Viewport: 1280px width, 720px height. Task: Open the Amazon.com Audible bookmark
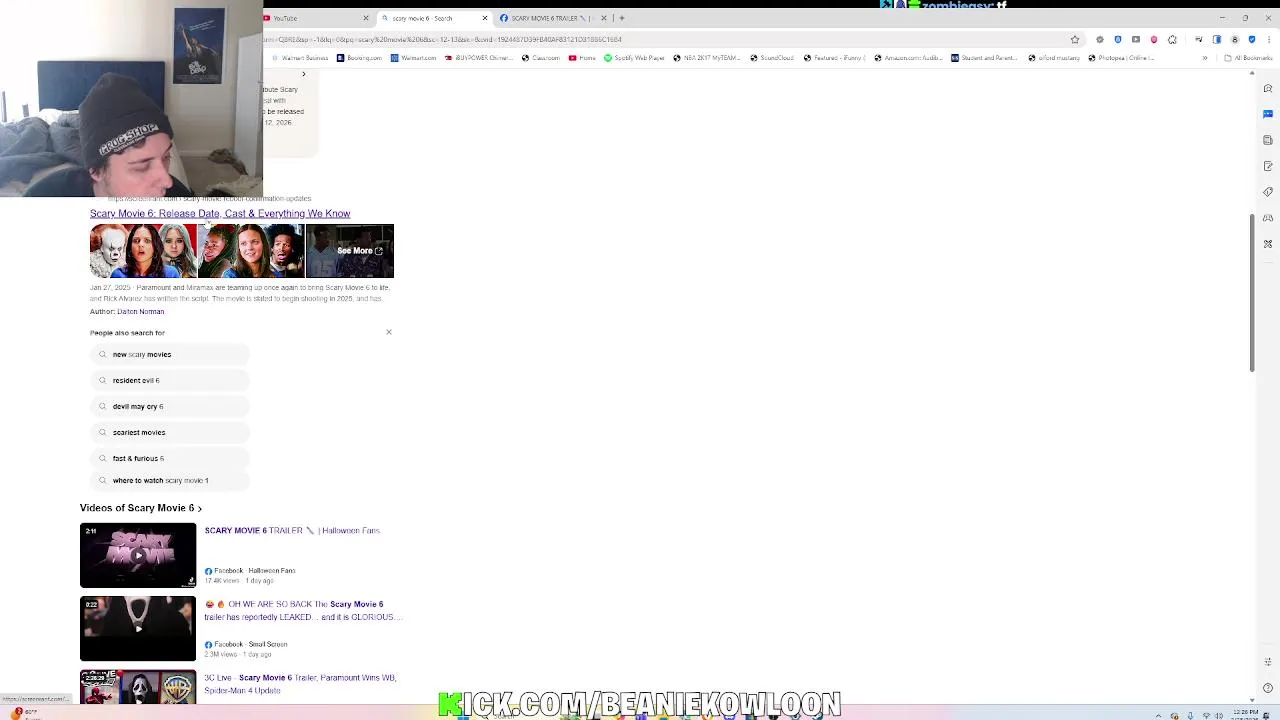[x=908, y=58]
